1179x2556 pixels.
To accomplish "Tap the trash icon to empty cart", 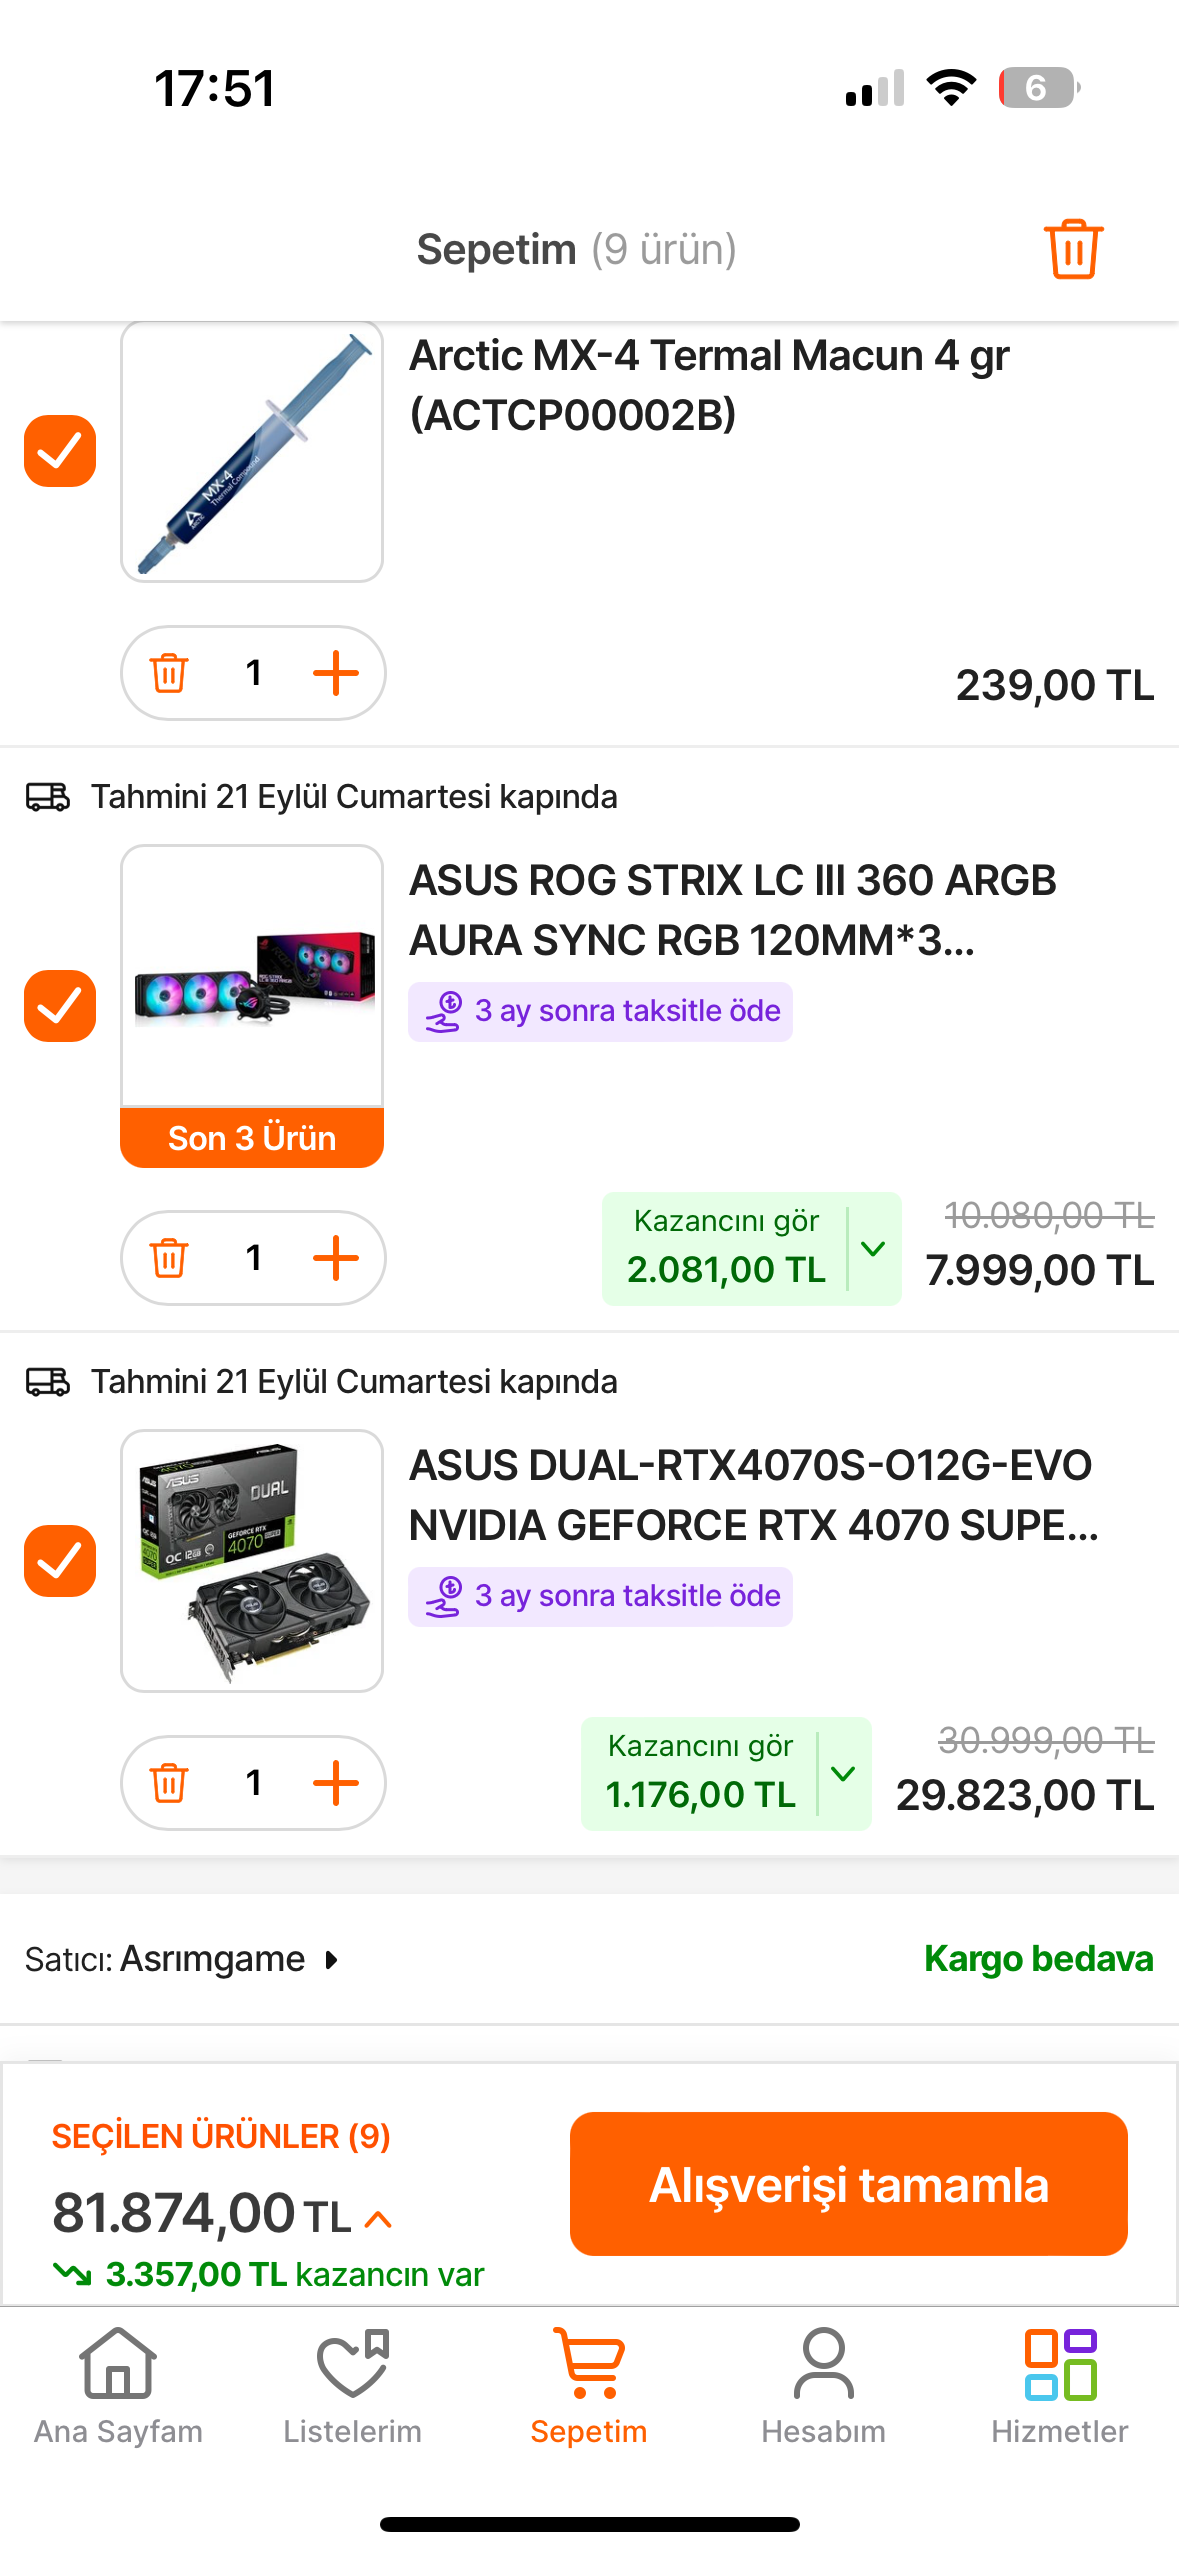I will point(1073,248).
